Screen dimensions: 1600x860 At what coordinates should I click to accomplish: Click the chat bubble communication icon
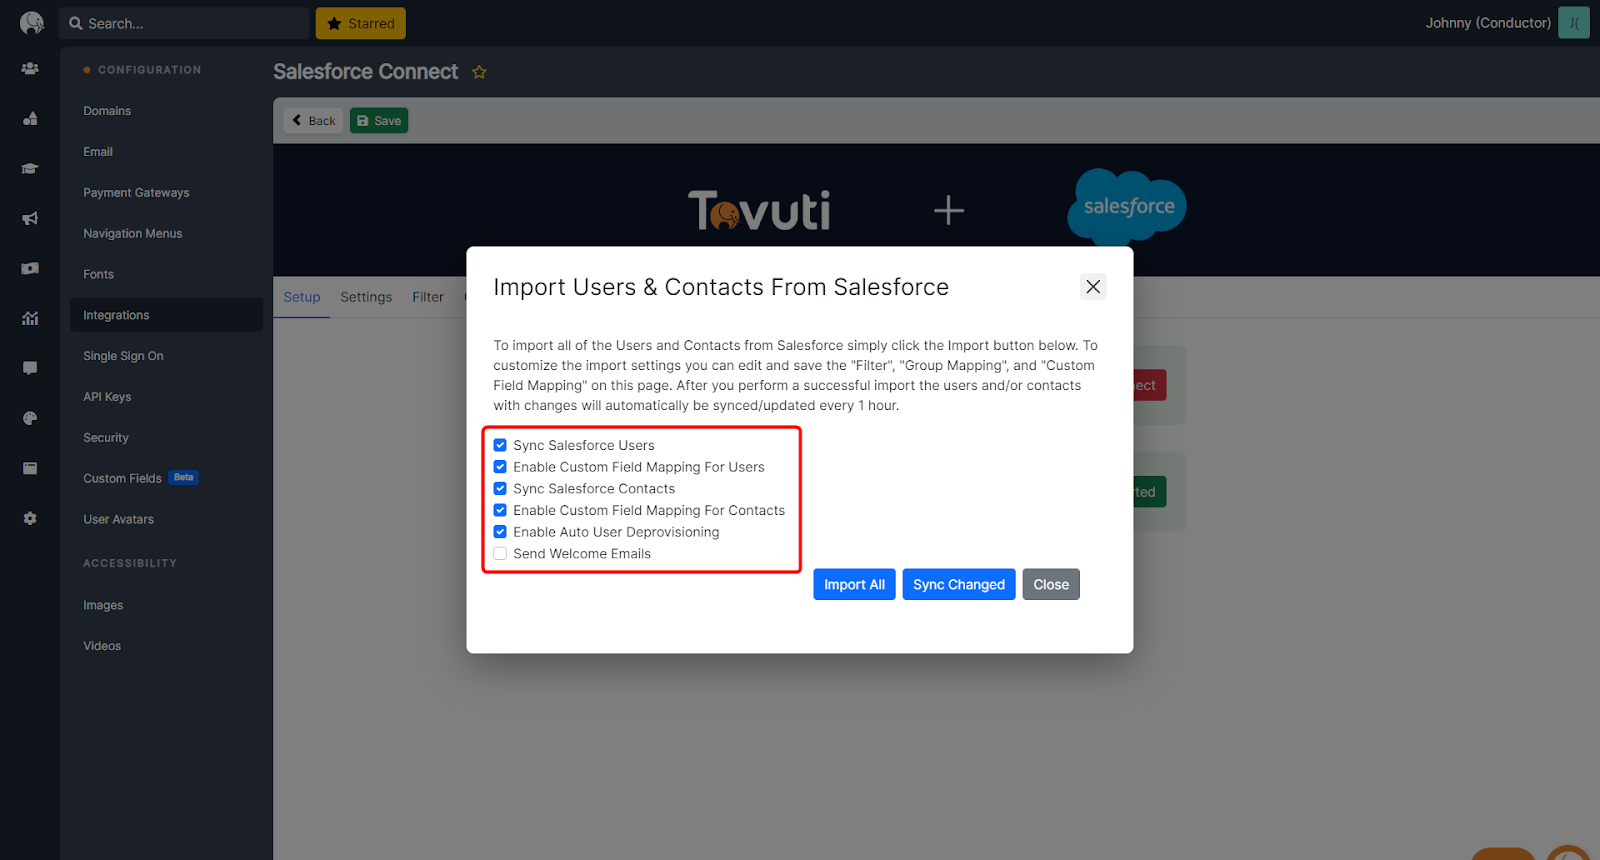click(30, 368)
